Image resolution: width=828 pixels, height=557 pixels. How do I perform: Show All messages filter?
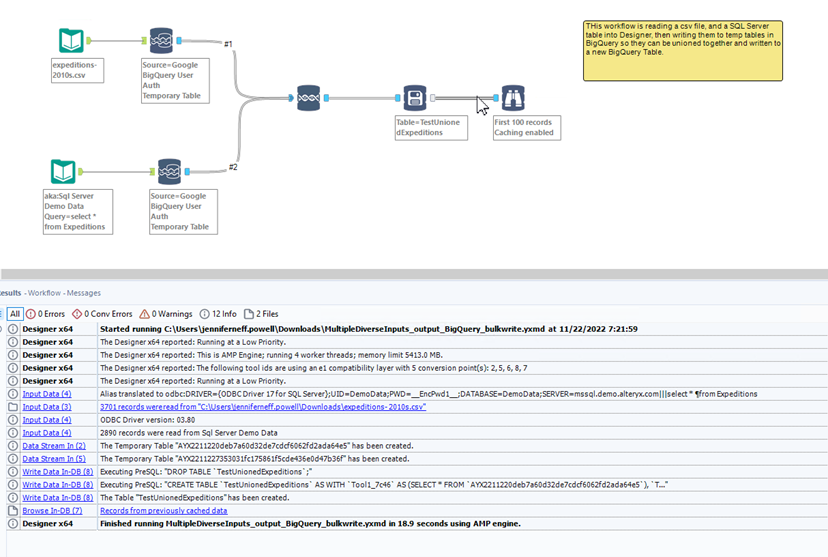pyautogui.click(x=15, y=314)
